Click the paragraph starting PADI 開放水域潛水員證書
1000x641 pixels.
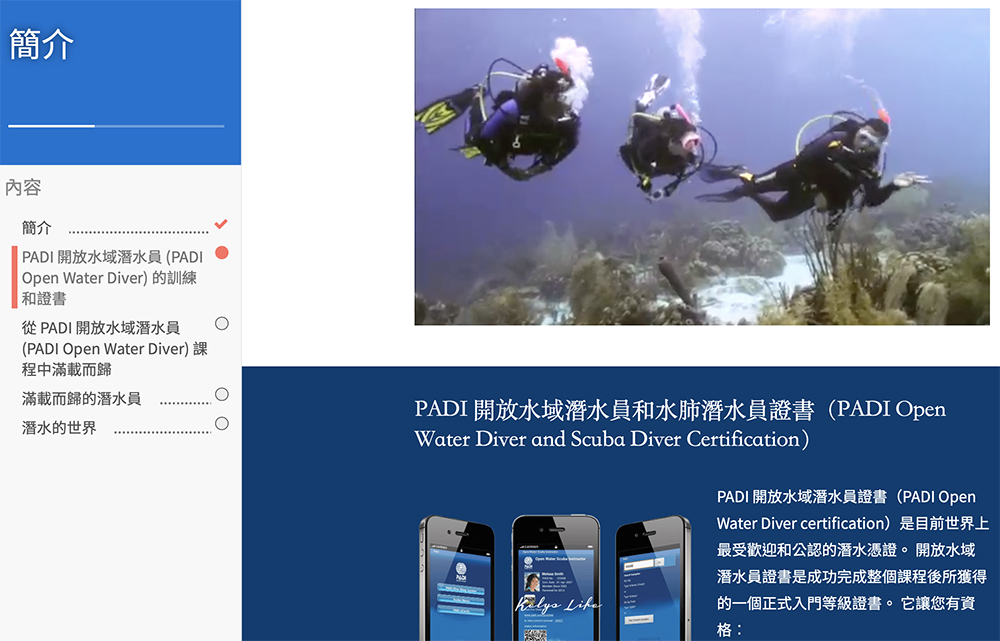[x=853, y=563]
